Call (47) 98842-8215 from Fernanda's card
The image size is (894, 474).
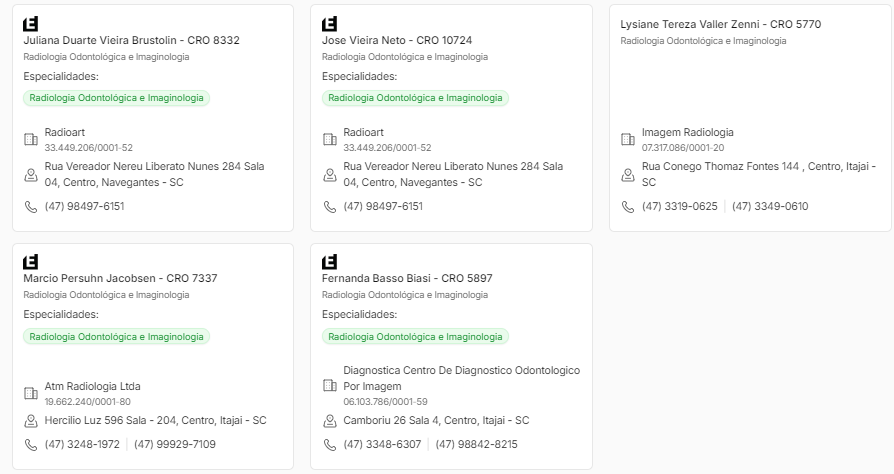click(476, 444)
